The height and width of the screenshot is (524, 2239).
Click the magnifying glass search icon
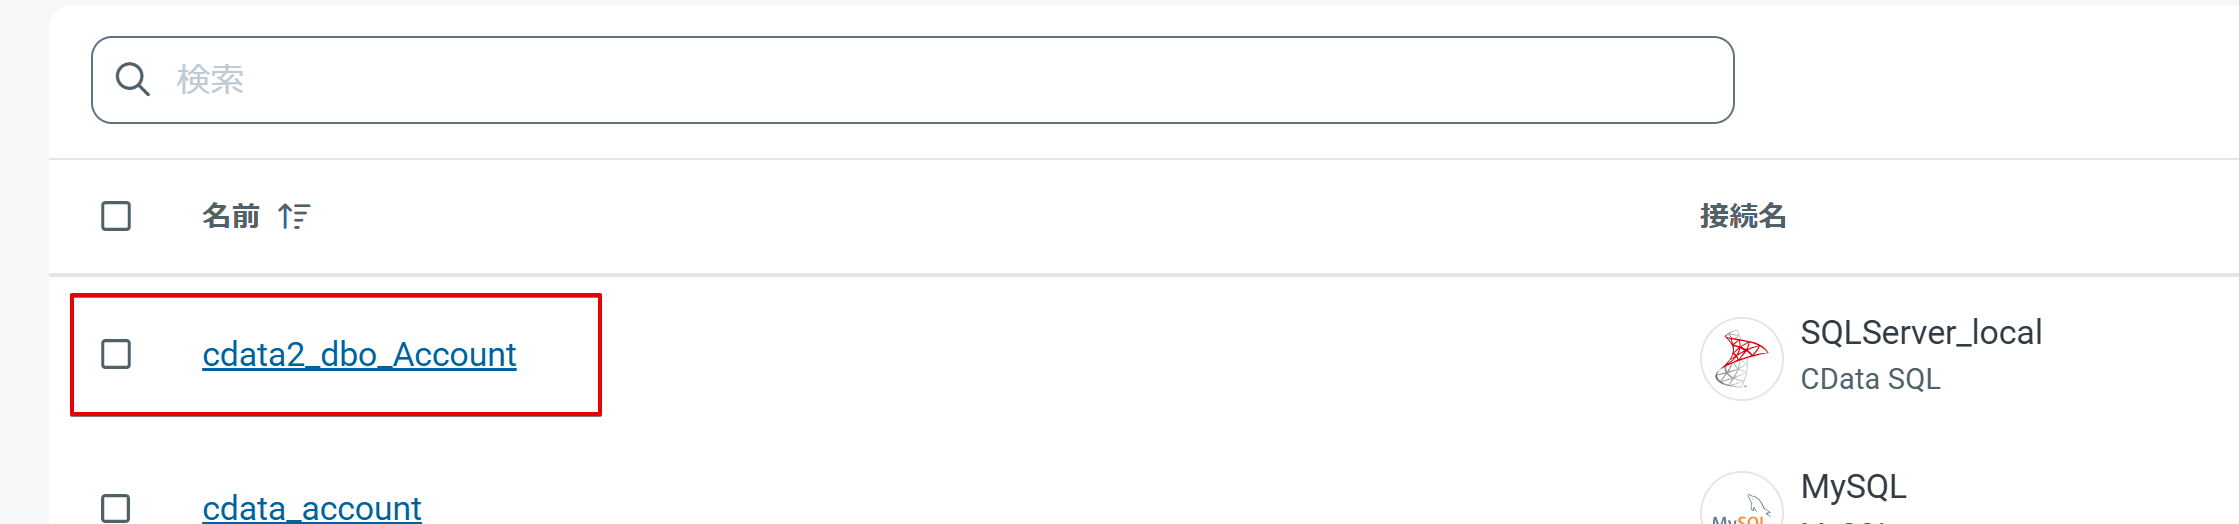coord(132,79)
